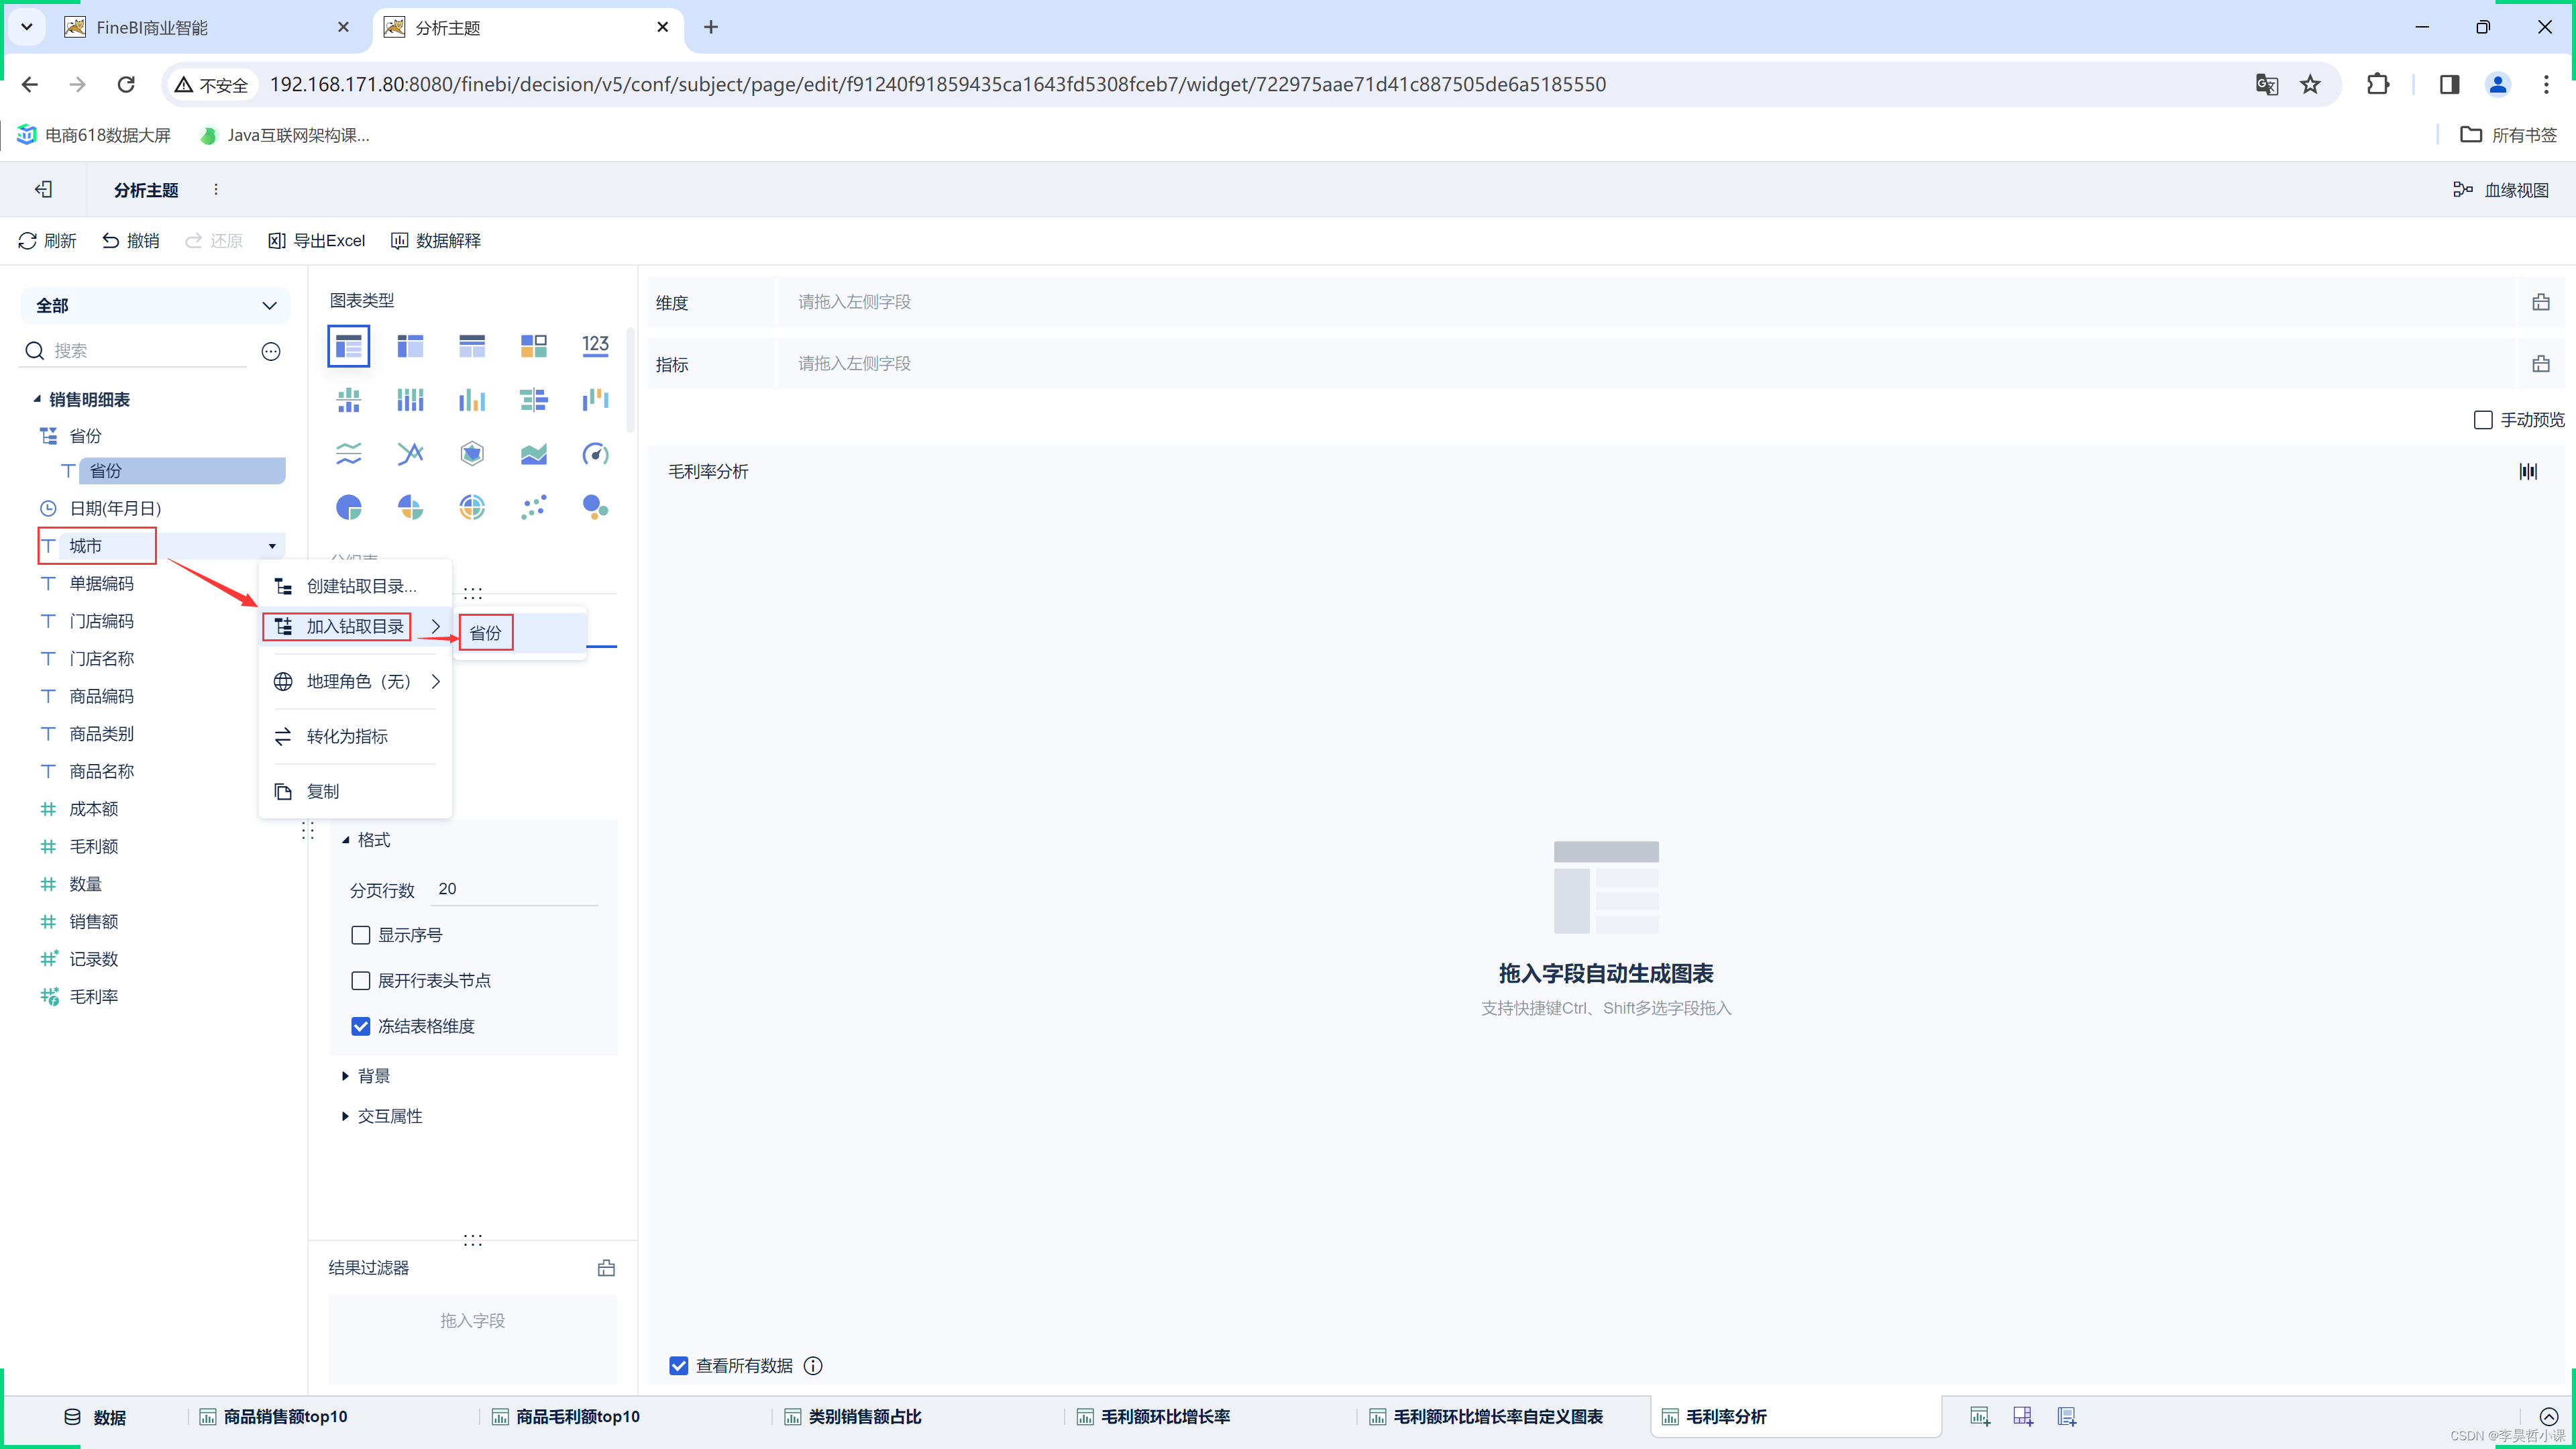Select the 毛利率 field in the list
2576x1449 pixels.
tap(93, 997)
